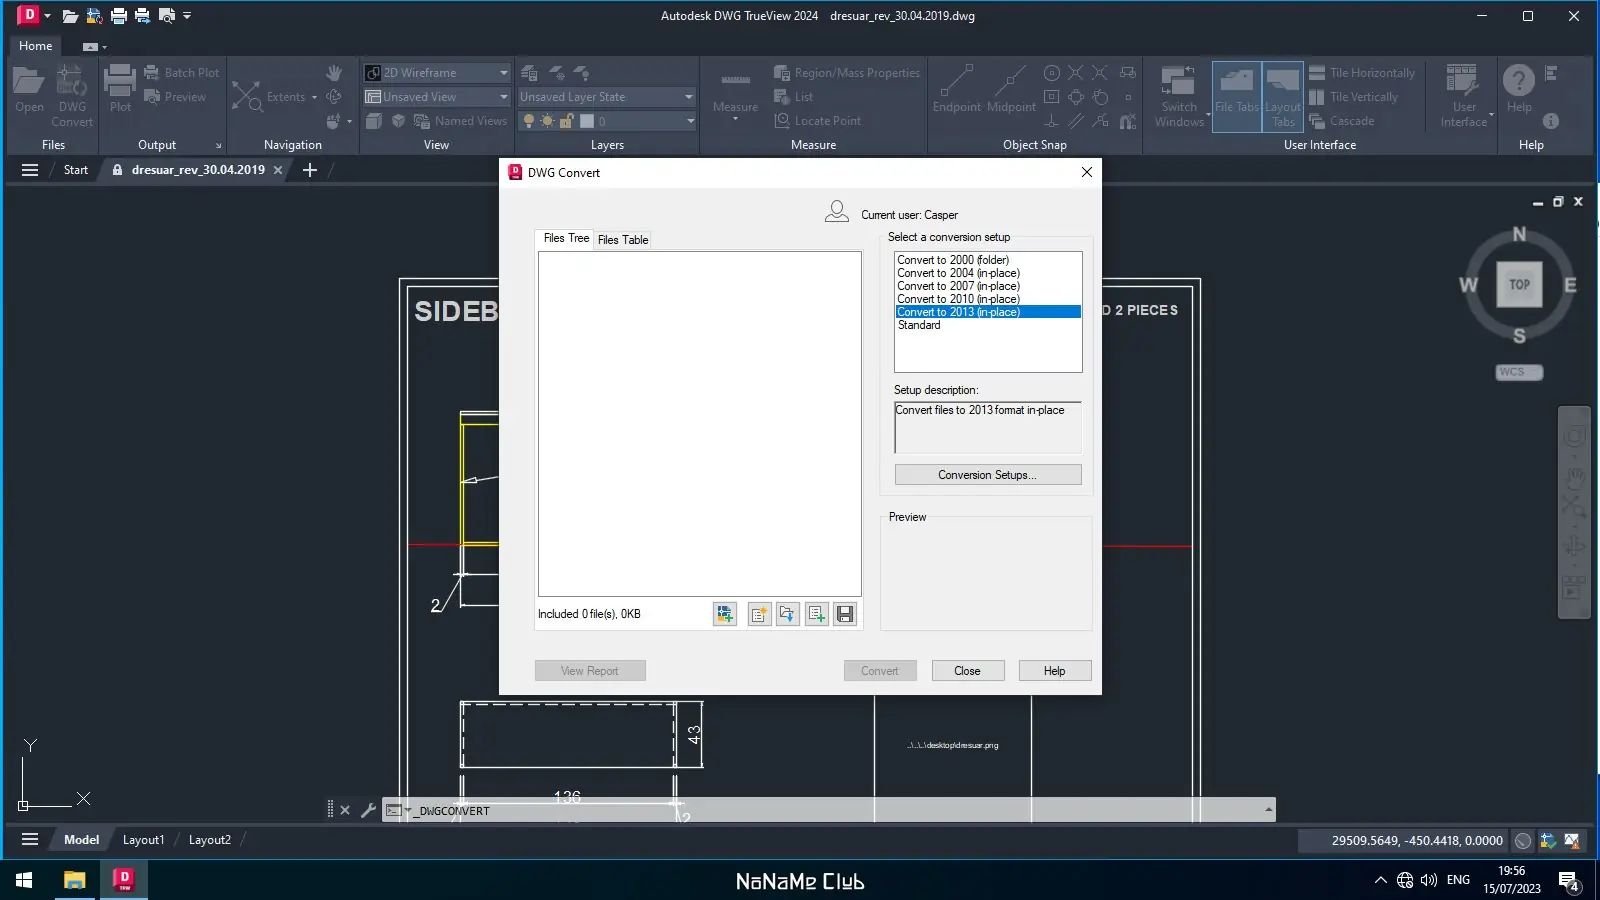Expand the 2D Wireframe visual style dropdown
1600x900 pixels.
point(503,73)
